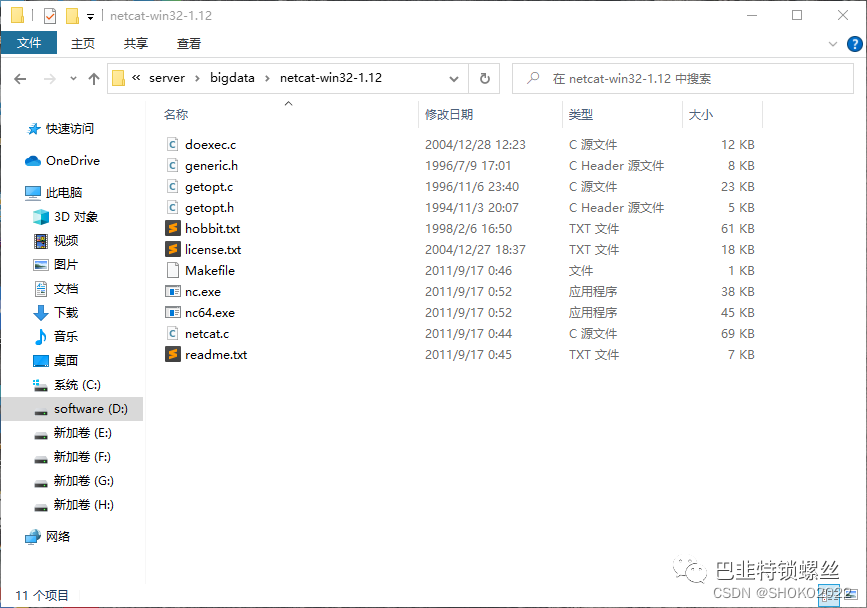867x608 pixels.
Task: Click the netcat-win32-1.12 breadcrumb segment
Action: [331, 78]
